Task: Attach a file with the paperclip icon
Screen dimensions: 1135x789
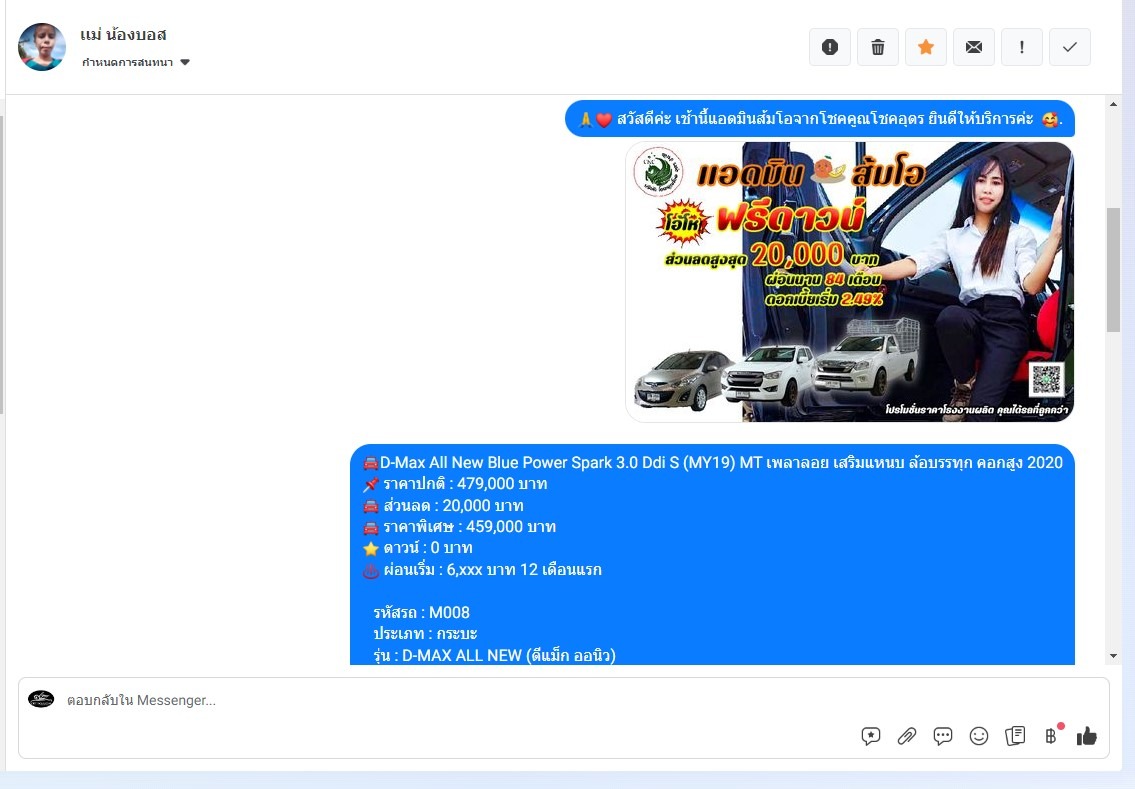Action: click(907, 736)
